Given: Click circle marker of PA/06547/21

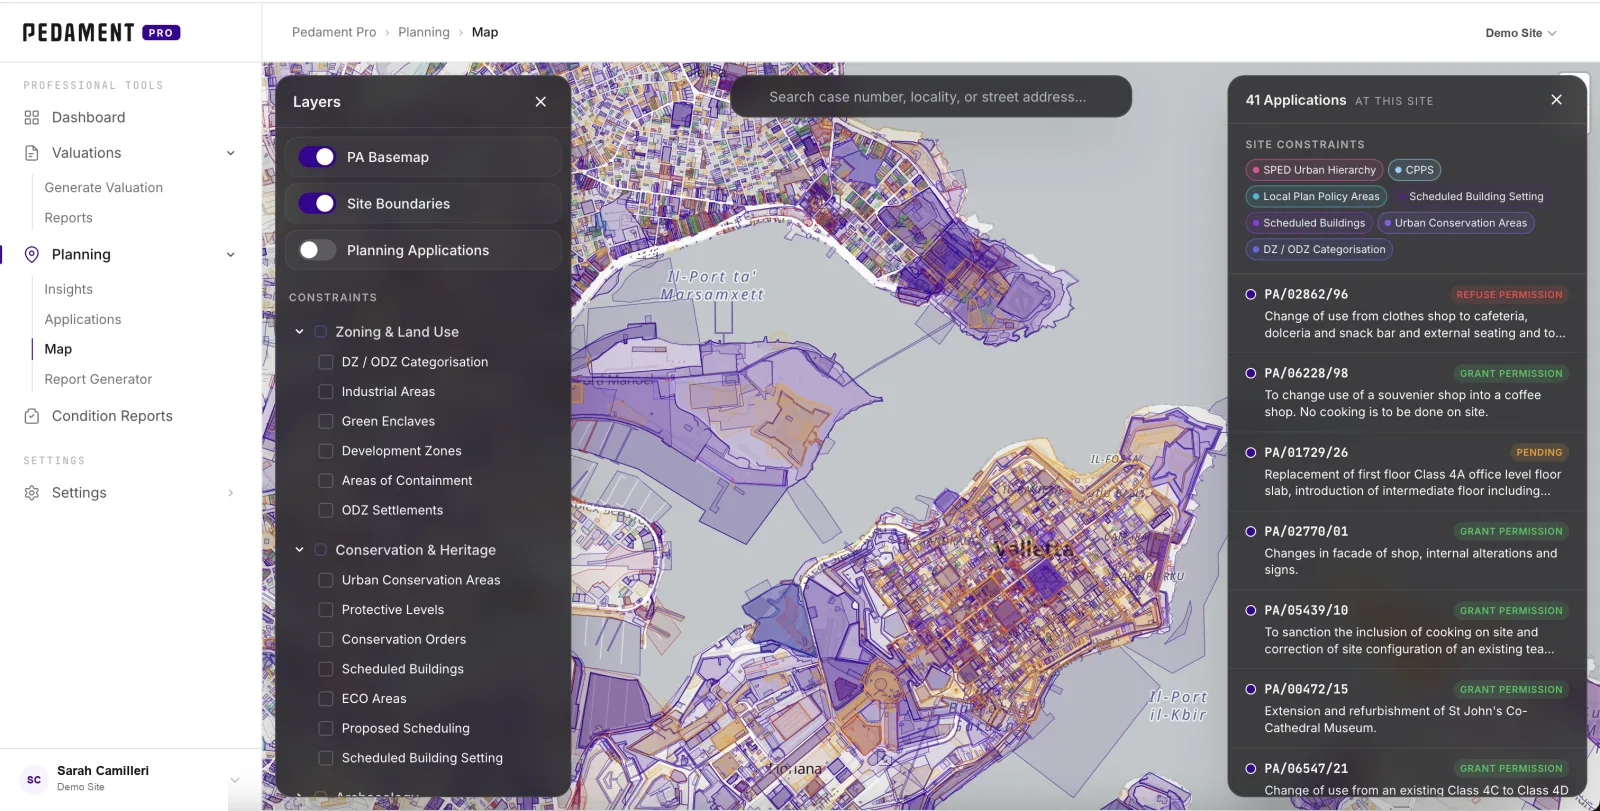Looking at the screenshot, I should (x=1250, y=768).
